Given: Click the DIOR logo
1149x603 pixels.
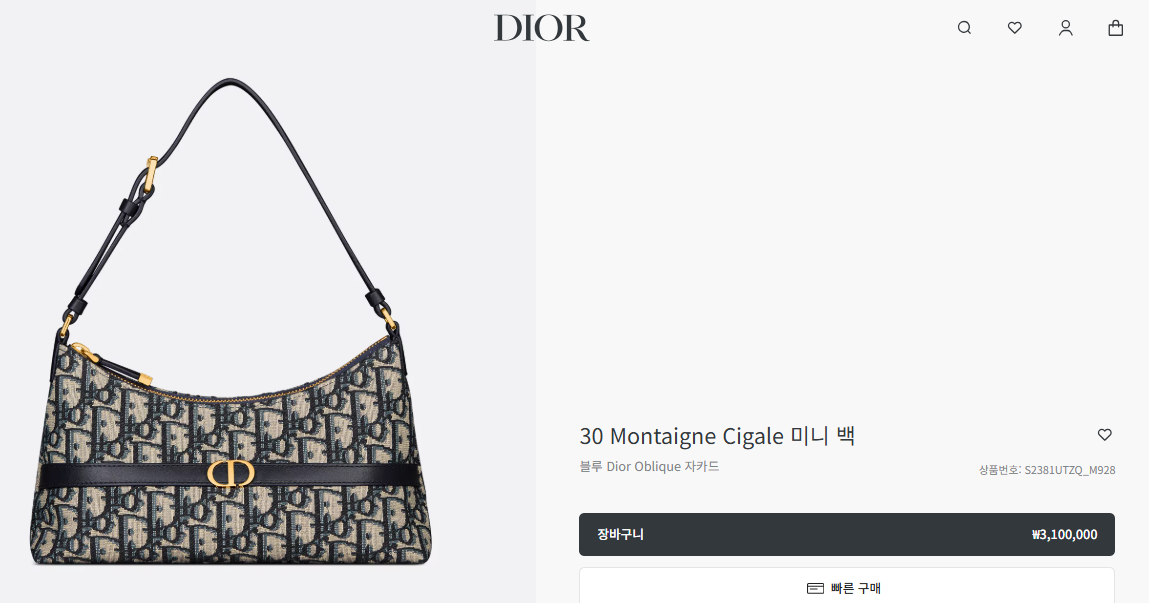Looking at the screenshot, I should tap(542, 28).
